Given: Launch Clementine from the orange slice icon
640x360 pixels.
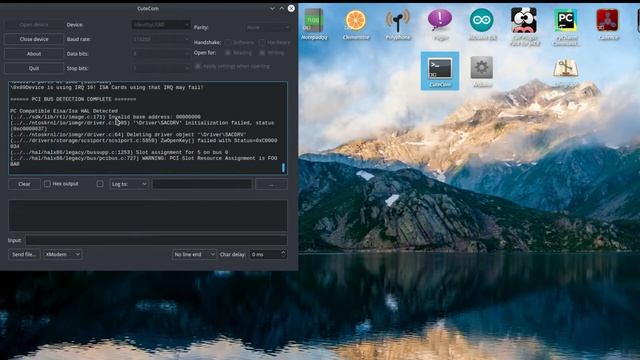Looking at the screenshot, I should point(356,24).
